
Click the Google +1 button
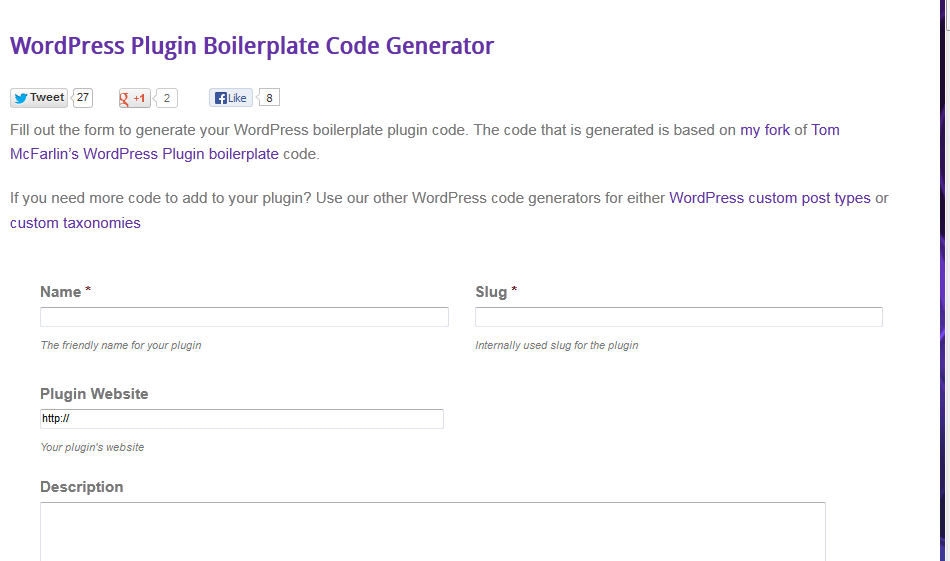135,98
